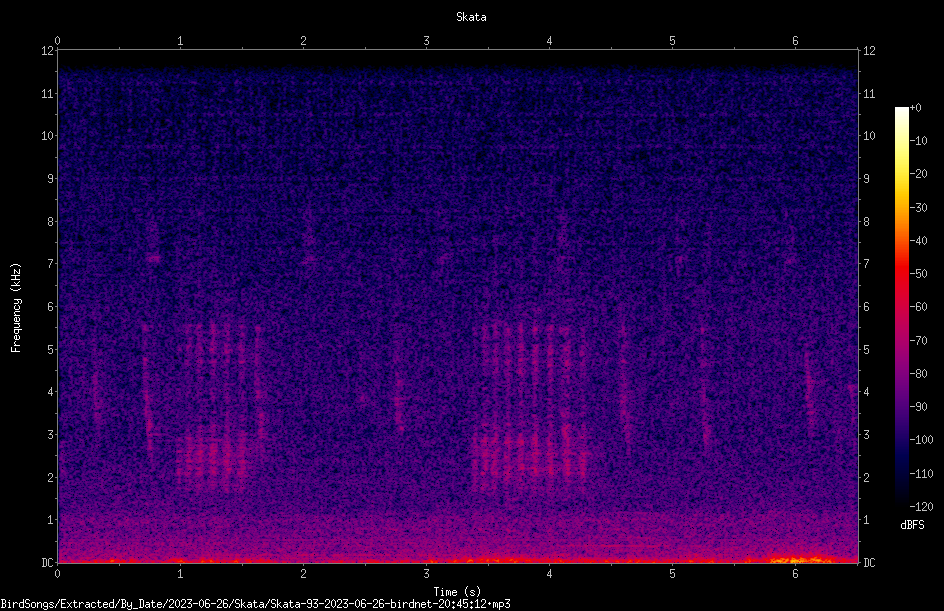Click the '-20' value on the color scale
This screenshot has width=944, height=611.
[x=918, y=174]
